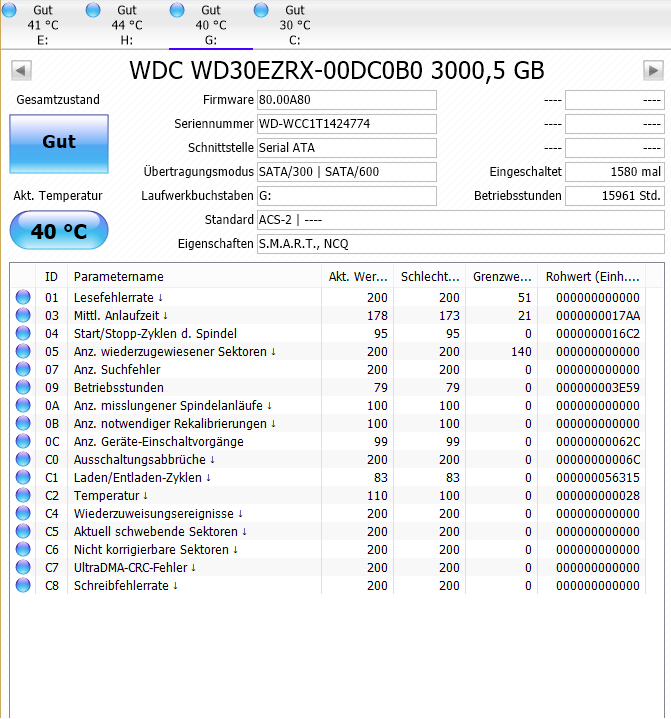Viewport: 671px width, 719px height.
Task: Click status orb of Mittl. Anlaufzeit row
Action: tap(23, 315)
